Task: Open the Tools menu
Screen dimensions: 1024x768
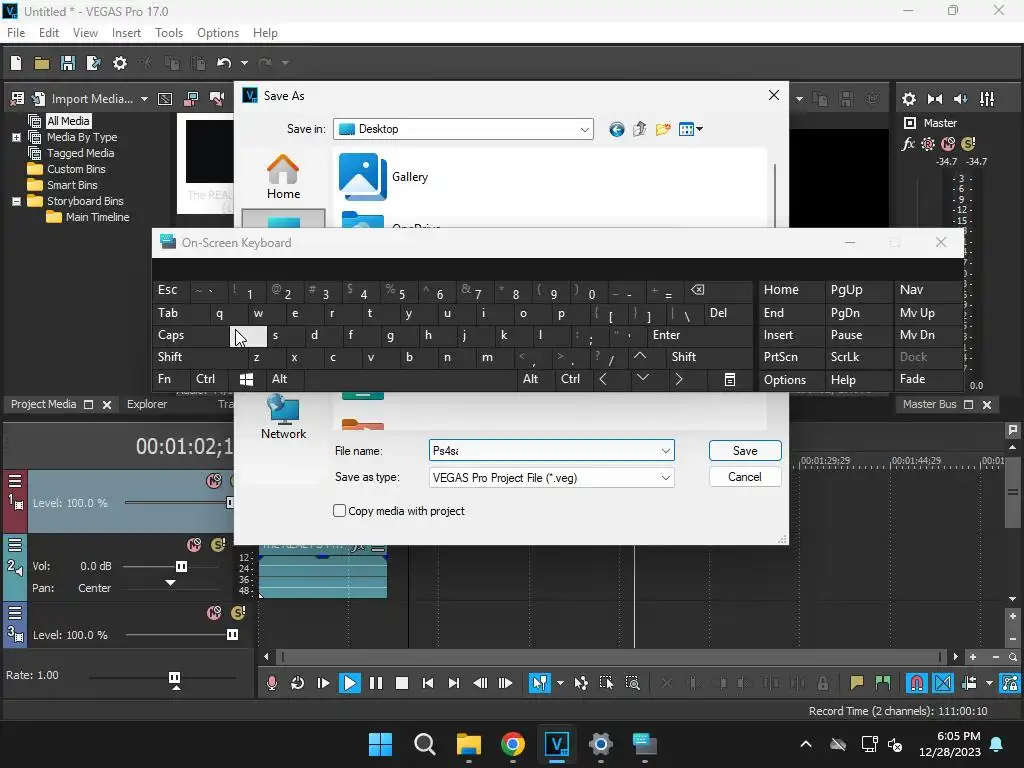Action: coord(168,33)
